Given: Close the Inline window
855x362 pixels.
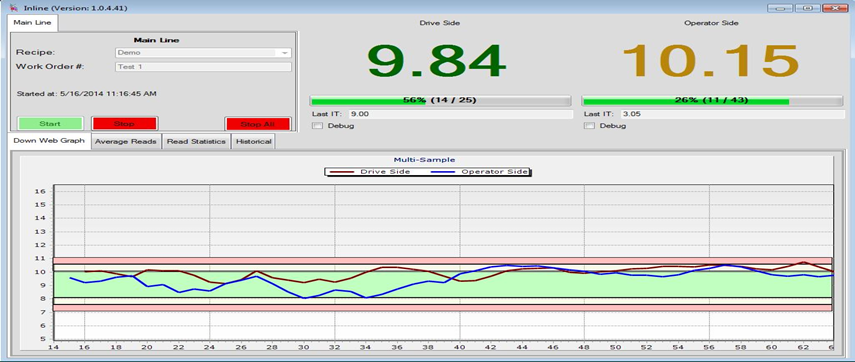Looking at the screenshot, I should 834,8.
